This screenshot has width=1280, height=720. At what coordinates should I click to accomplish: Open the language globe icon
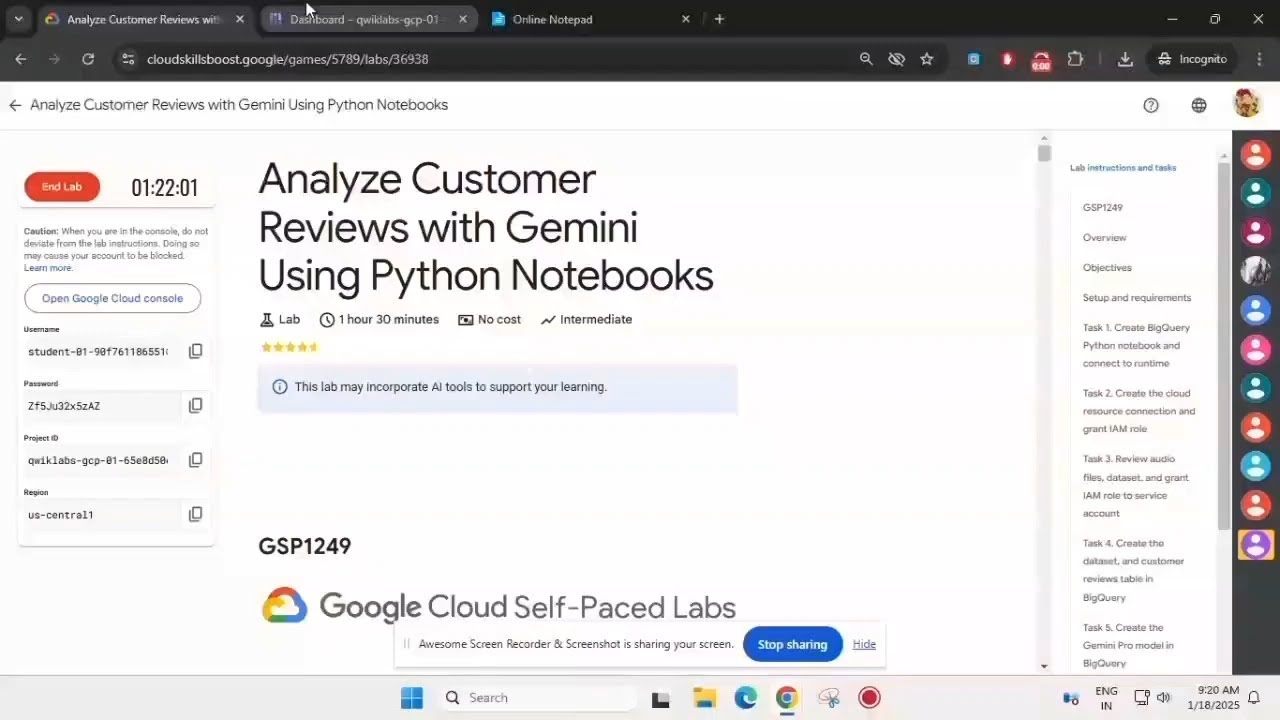point(1199,105)
